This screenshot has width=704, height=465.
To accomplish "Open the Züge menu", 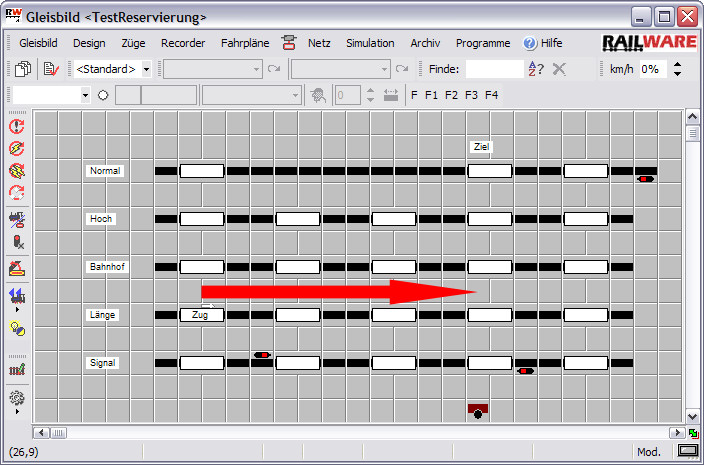I will (133, 43).
